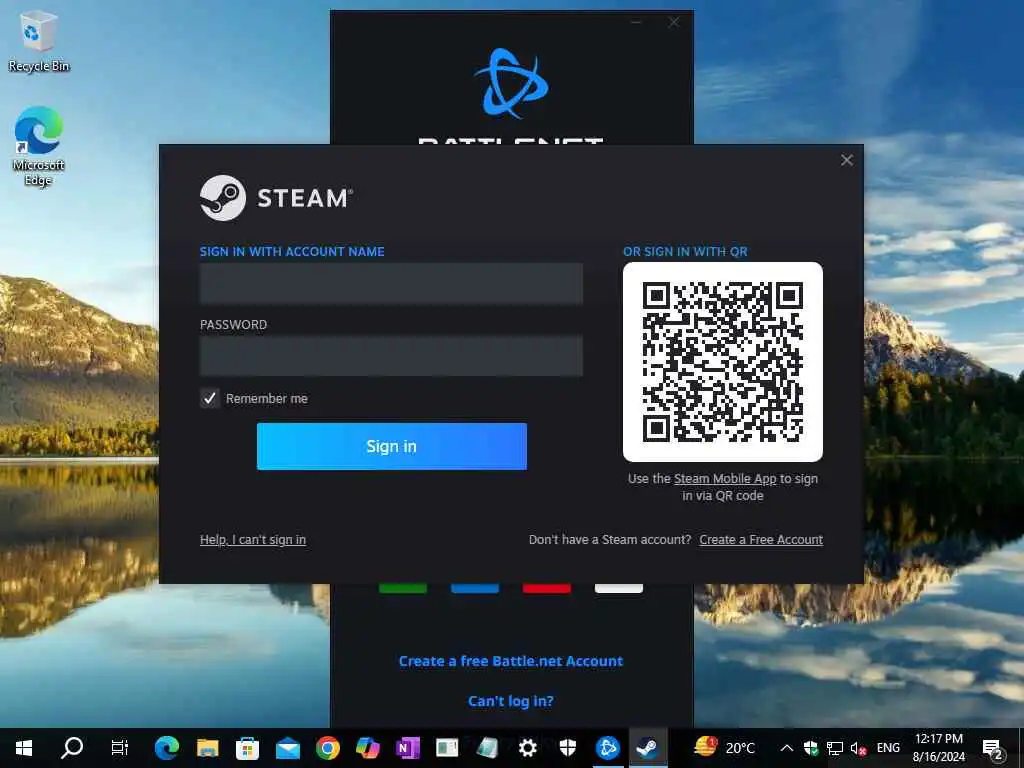Open the clock showing 12:17 PM
The height and width of the screenshot is (768, 1024).
[x=938, y=748]
